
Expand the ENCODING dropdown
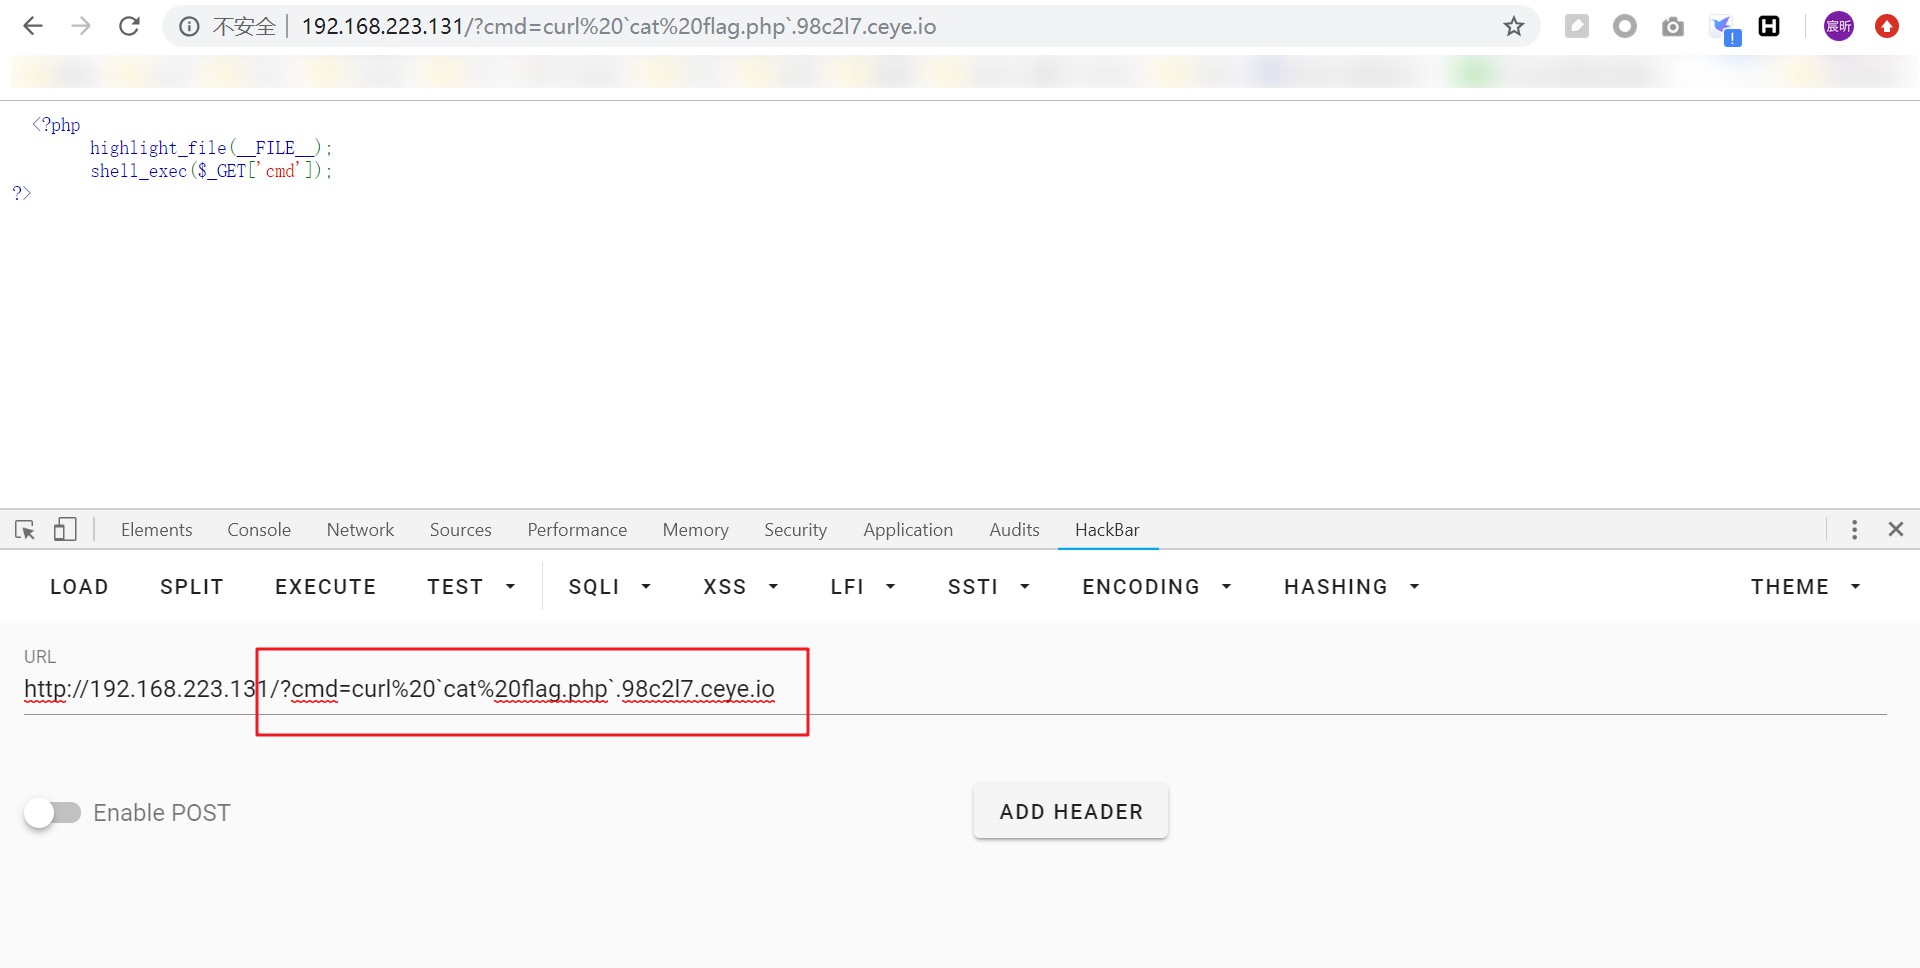click(1157, 587)
